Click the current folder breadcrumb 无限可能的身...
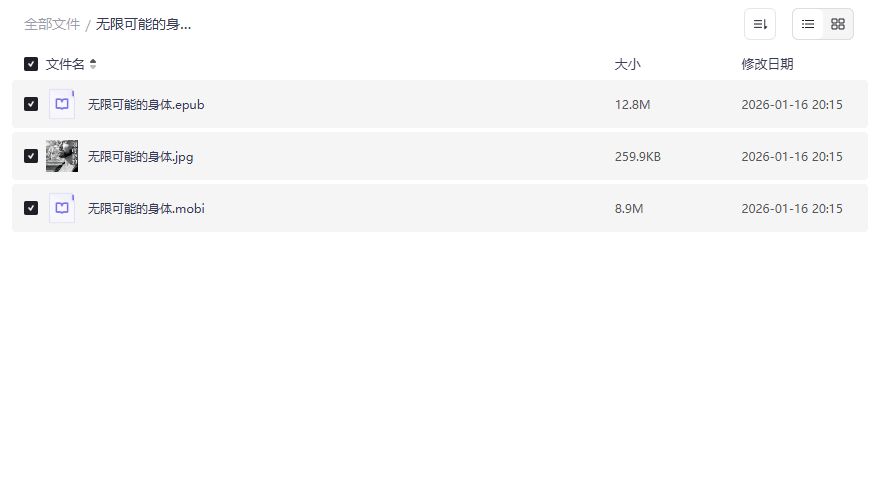 143,24
